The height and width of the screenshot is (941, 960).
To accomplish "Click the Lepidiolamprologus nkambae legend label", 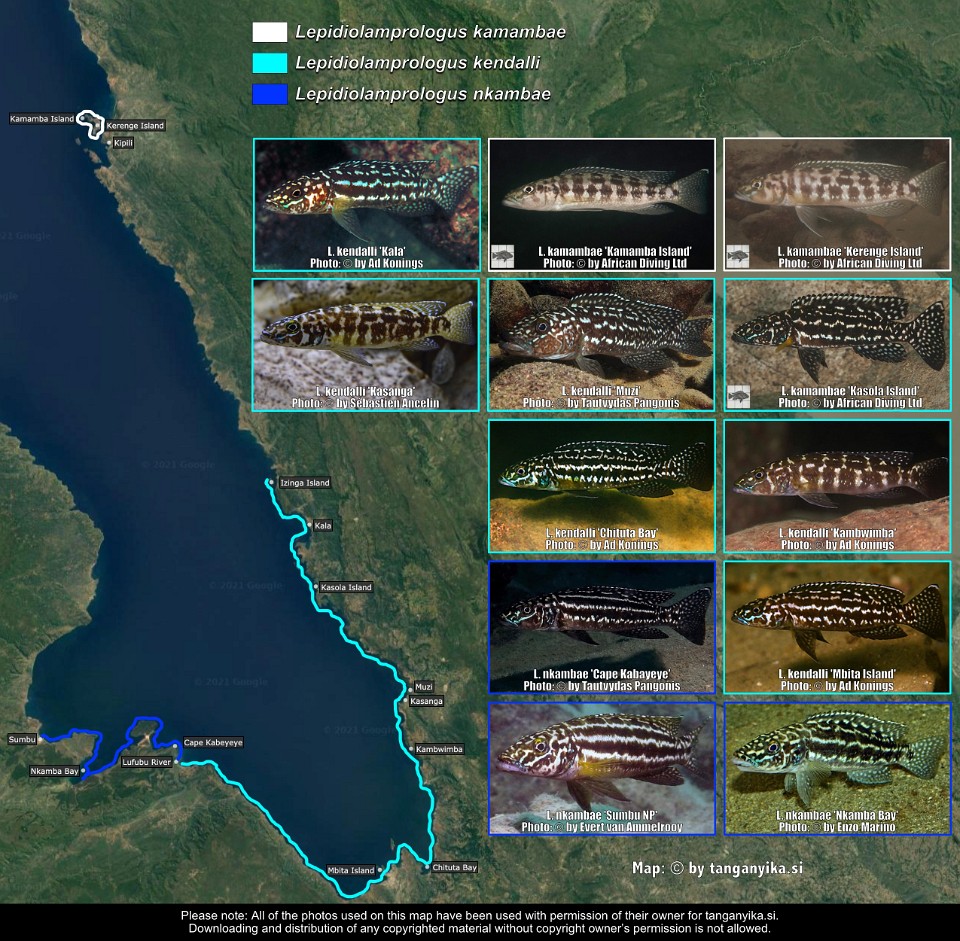I will (x=423, y=94).
